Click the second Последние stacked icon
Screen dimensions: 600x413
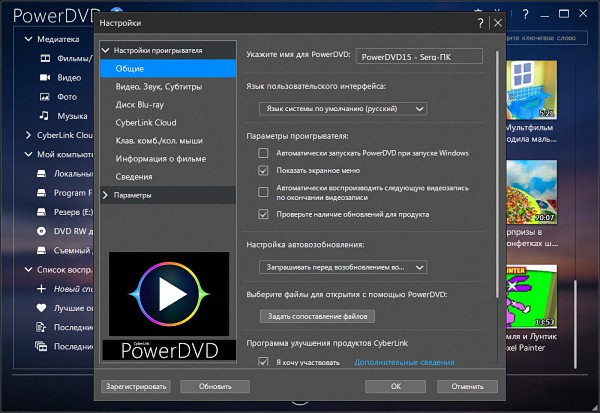tap(41, 346)
